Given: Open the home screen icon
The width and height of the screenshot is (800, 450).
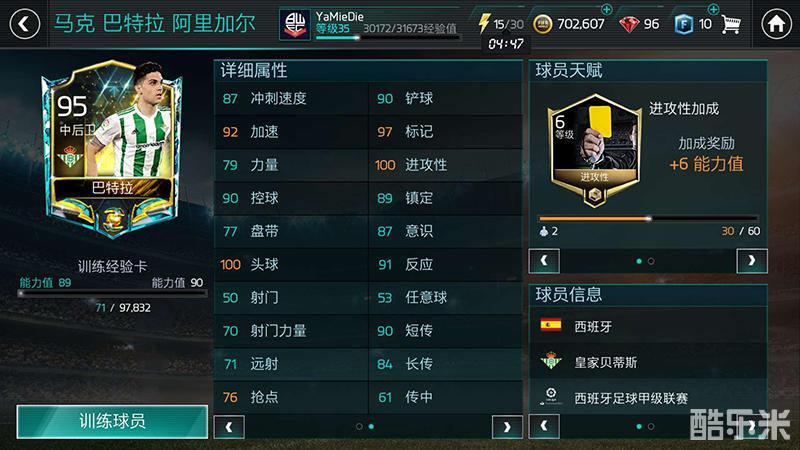Looking at the screenshot, I should 776,23.
